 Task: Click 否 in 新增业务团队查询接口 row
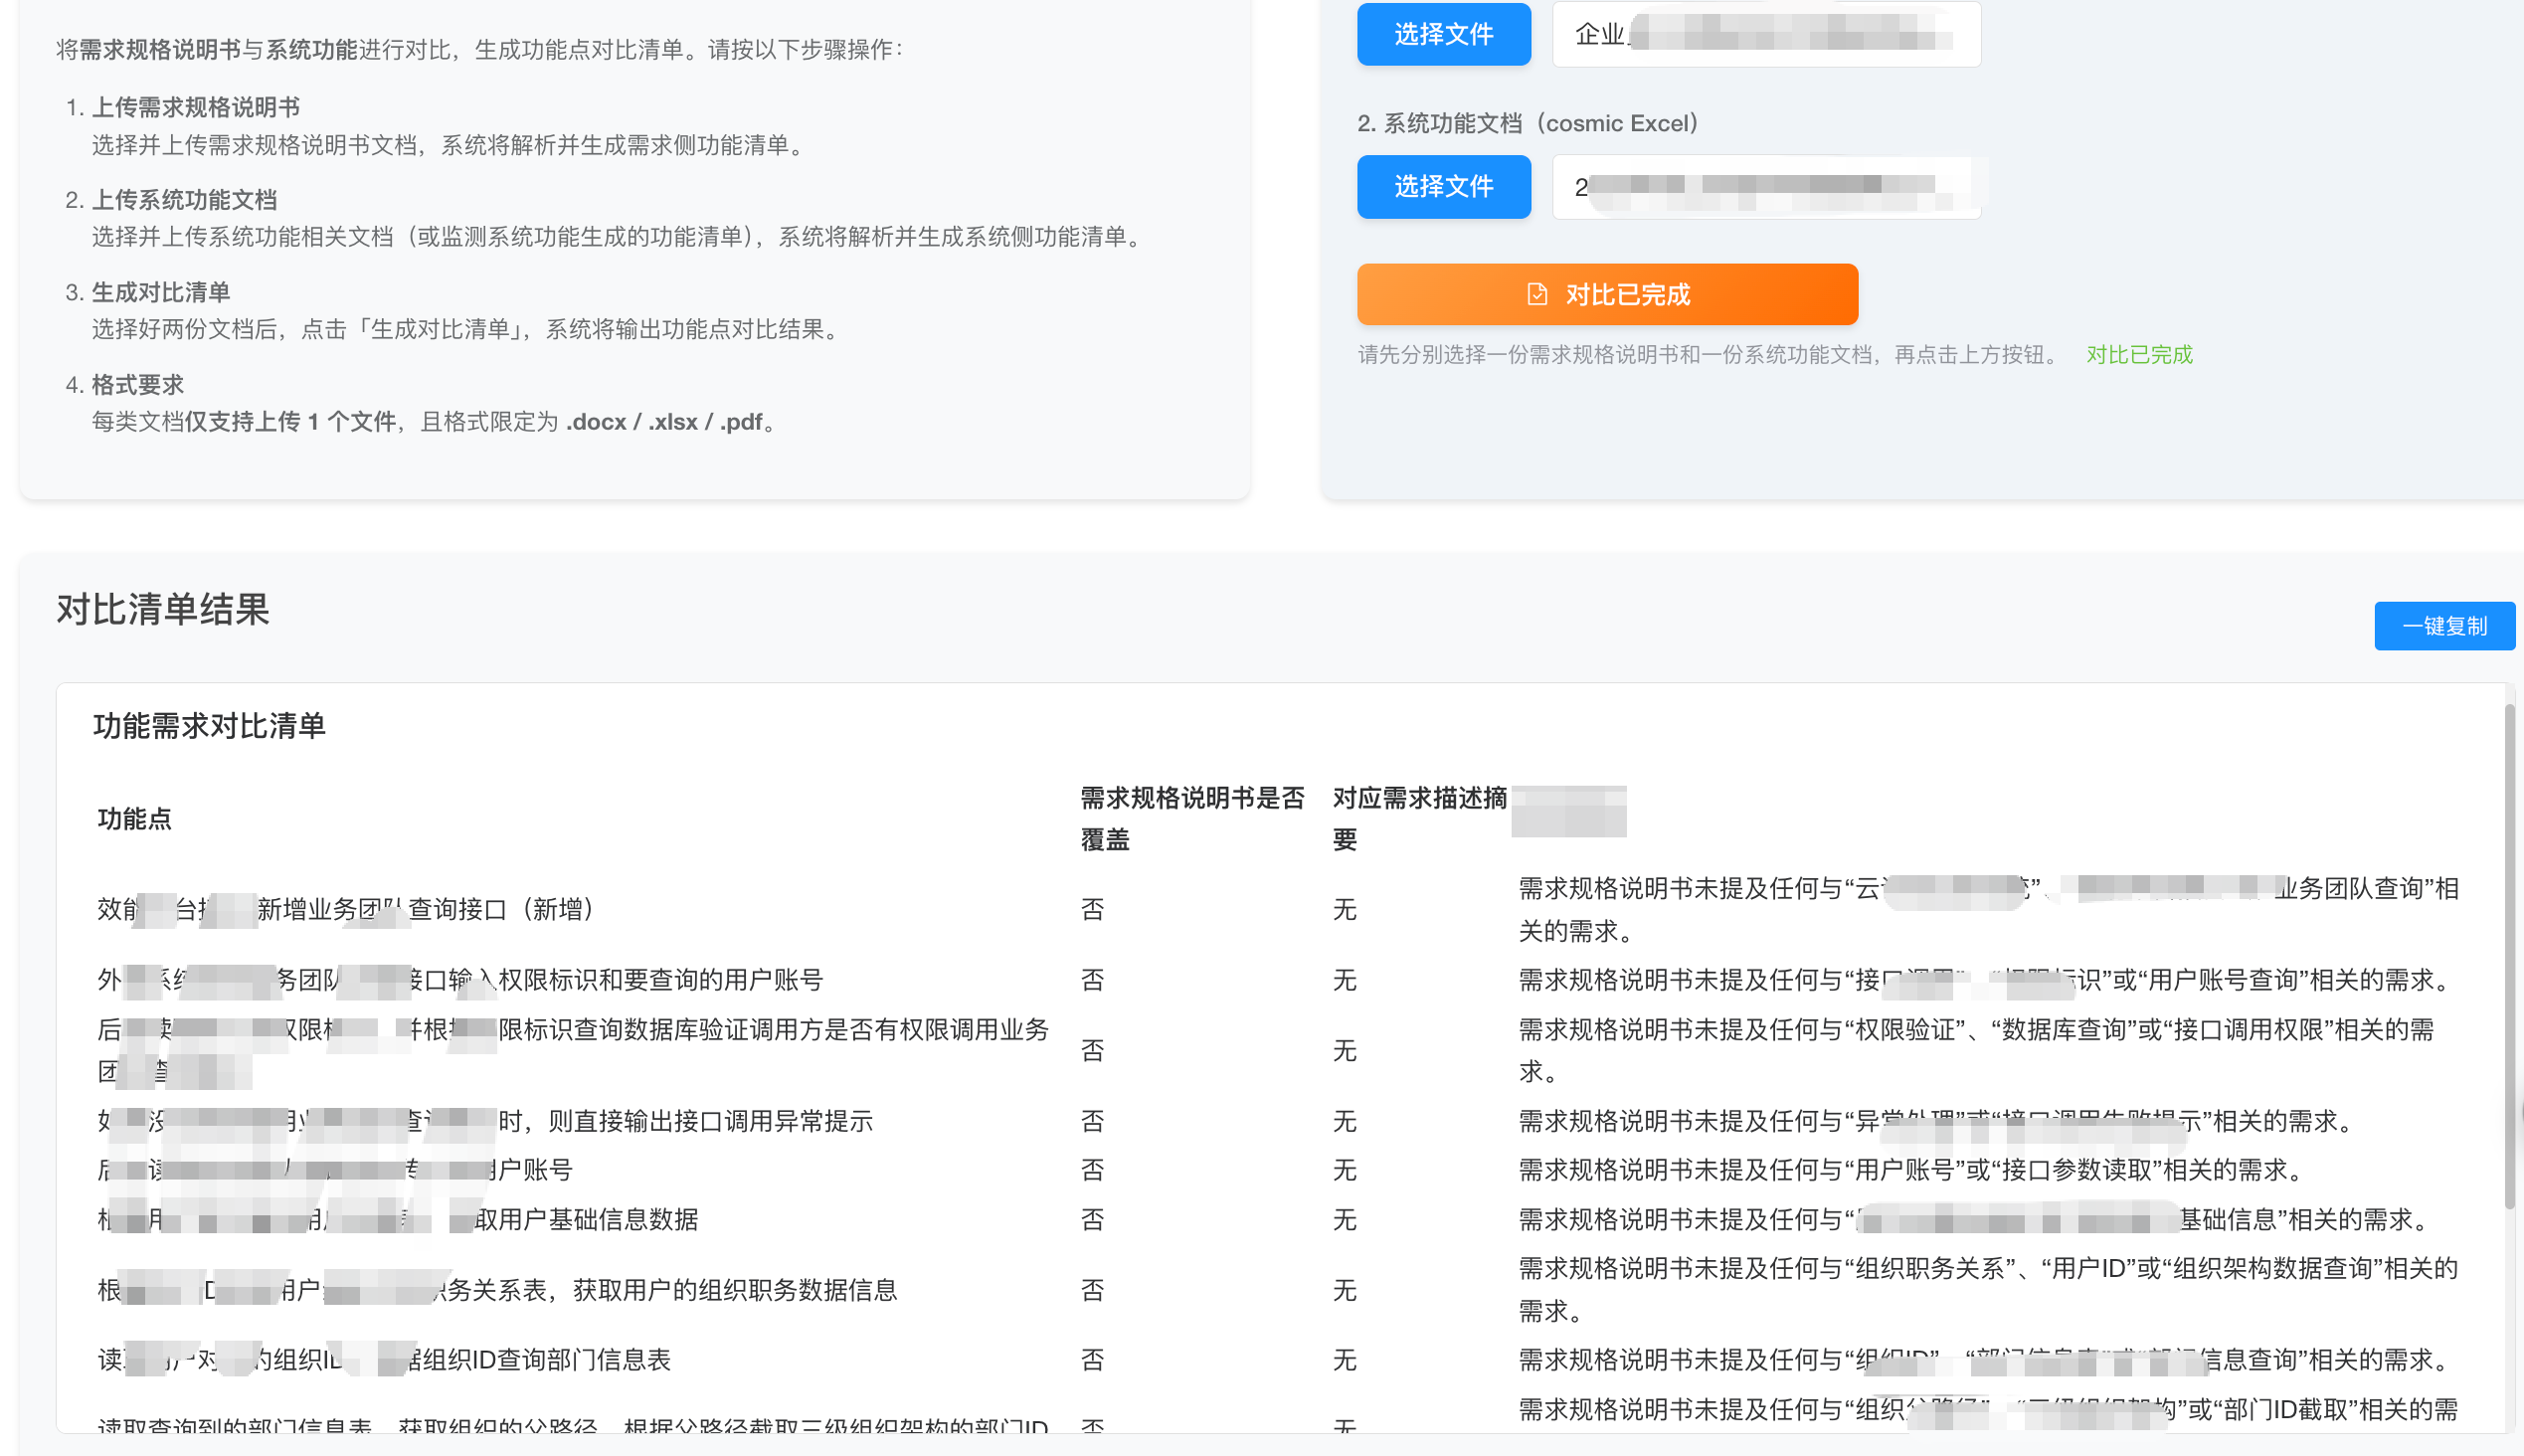[1092, 909]
